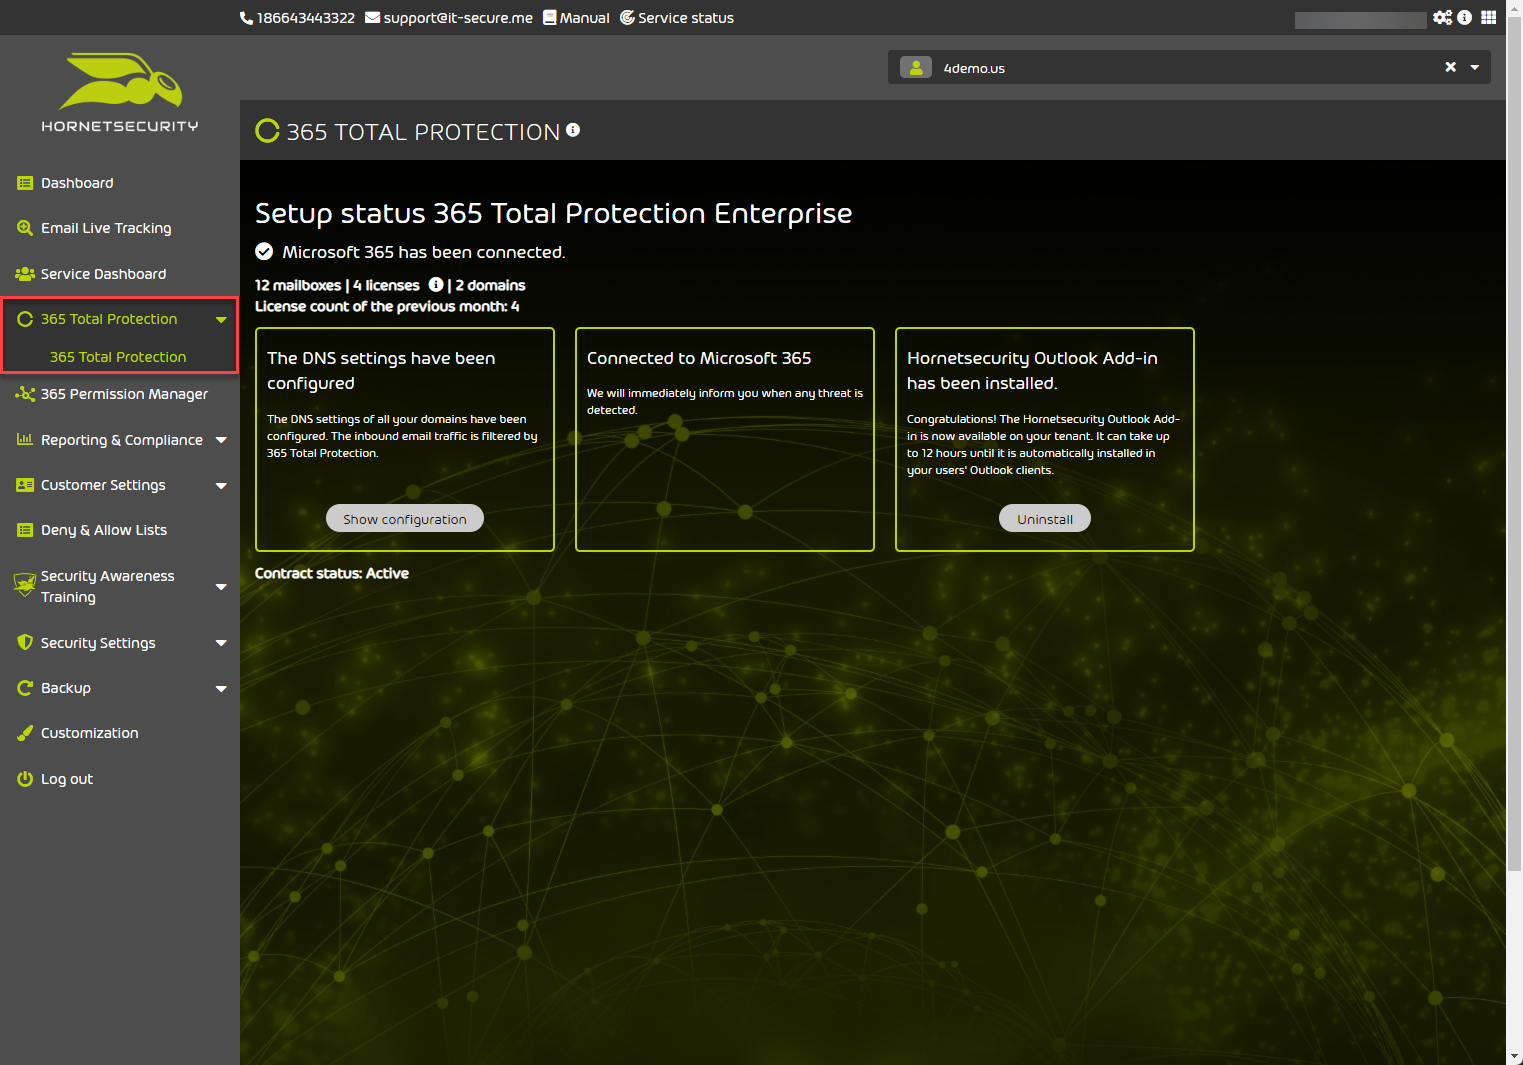The image size is (1523, 1065).
Task: Open 365 Permission Manager
Action: pyautogui.click(x=124, y=394)
